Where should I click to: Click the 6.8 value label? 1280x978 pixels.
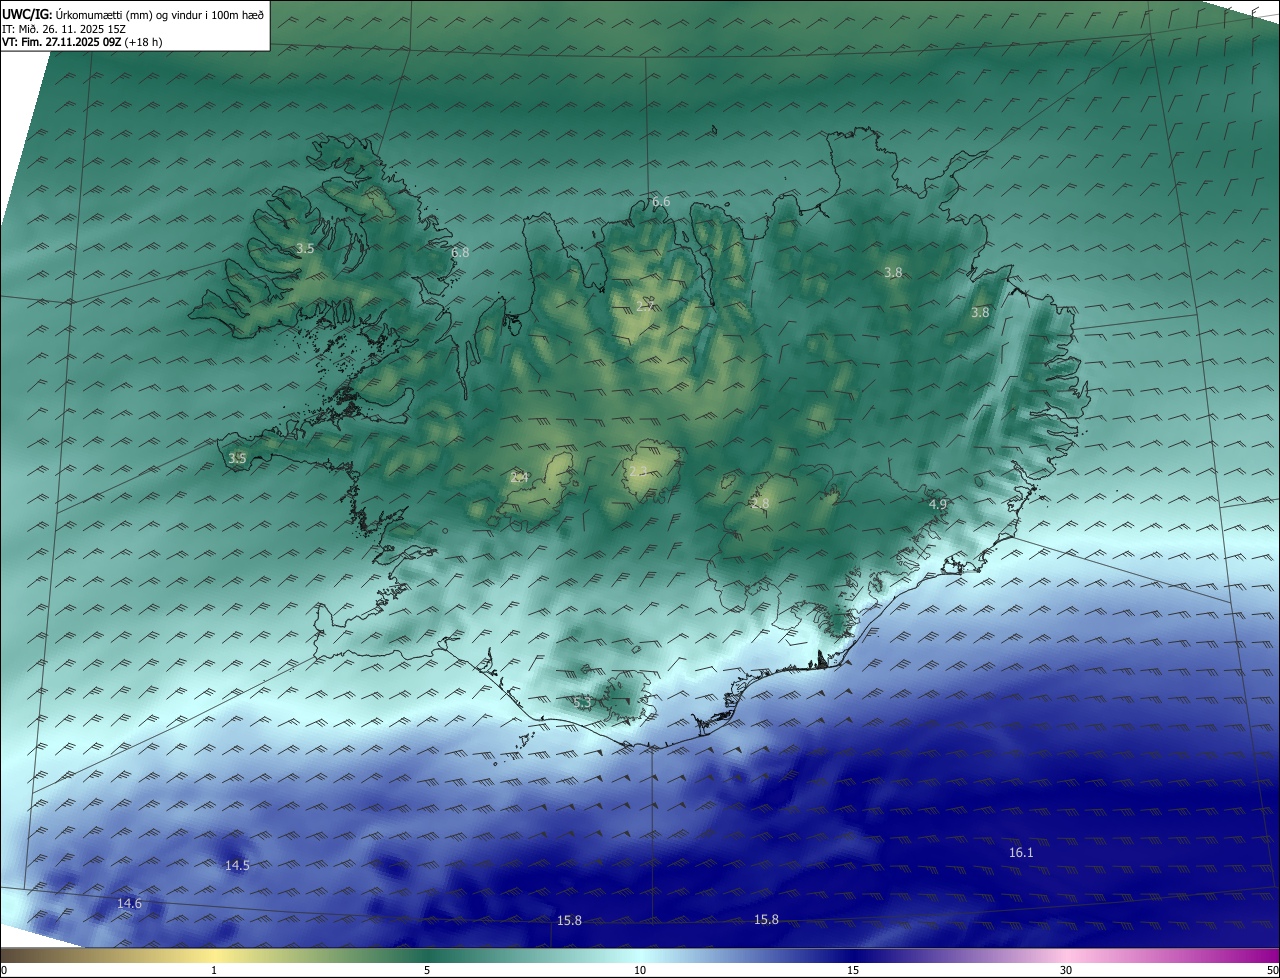click(460, 253)
